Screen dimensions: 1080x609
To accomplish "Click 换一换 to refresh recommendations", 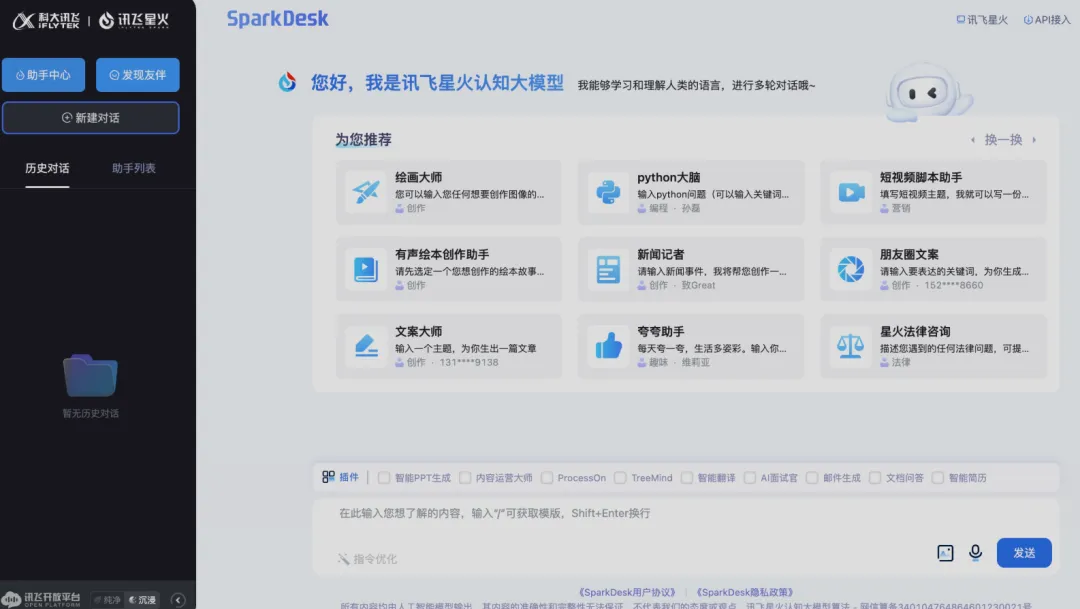I will click(x=1003, y=140).
